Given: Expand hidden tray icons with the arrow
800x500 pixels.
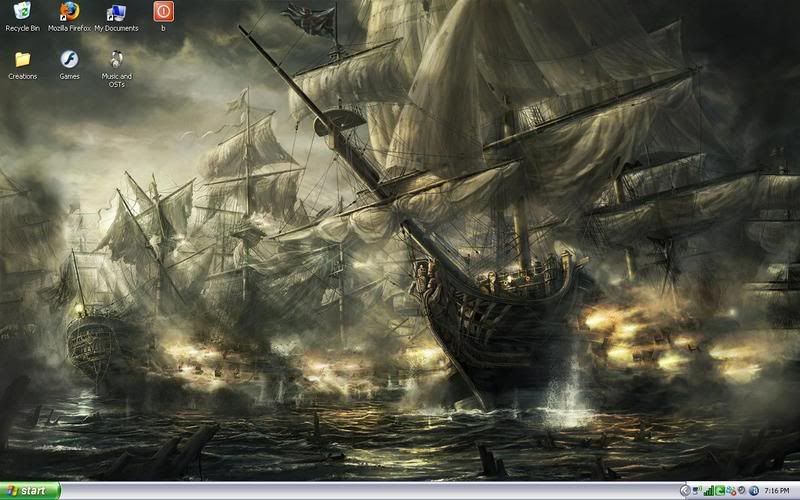Looking at the screenshot, I should click(684, 491).
